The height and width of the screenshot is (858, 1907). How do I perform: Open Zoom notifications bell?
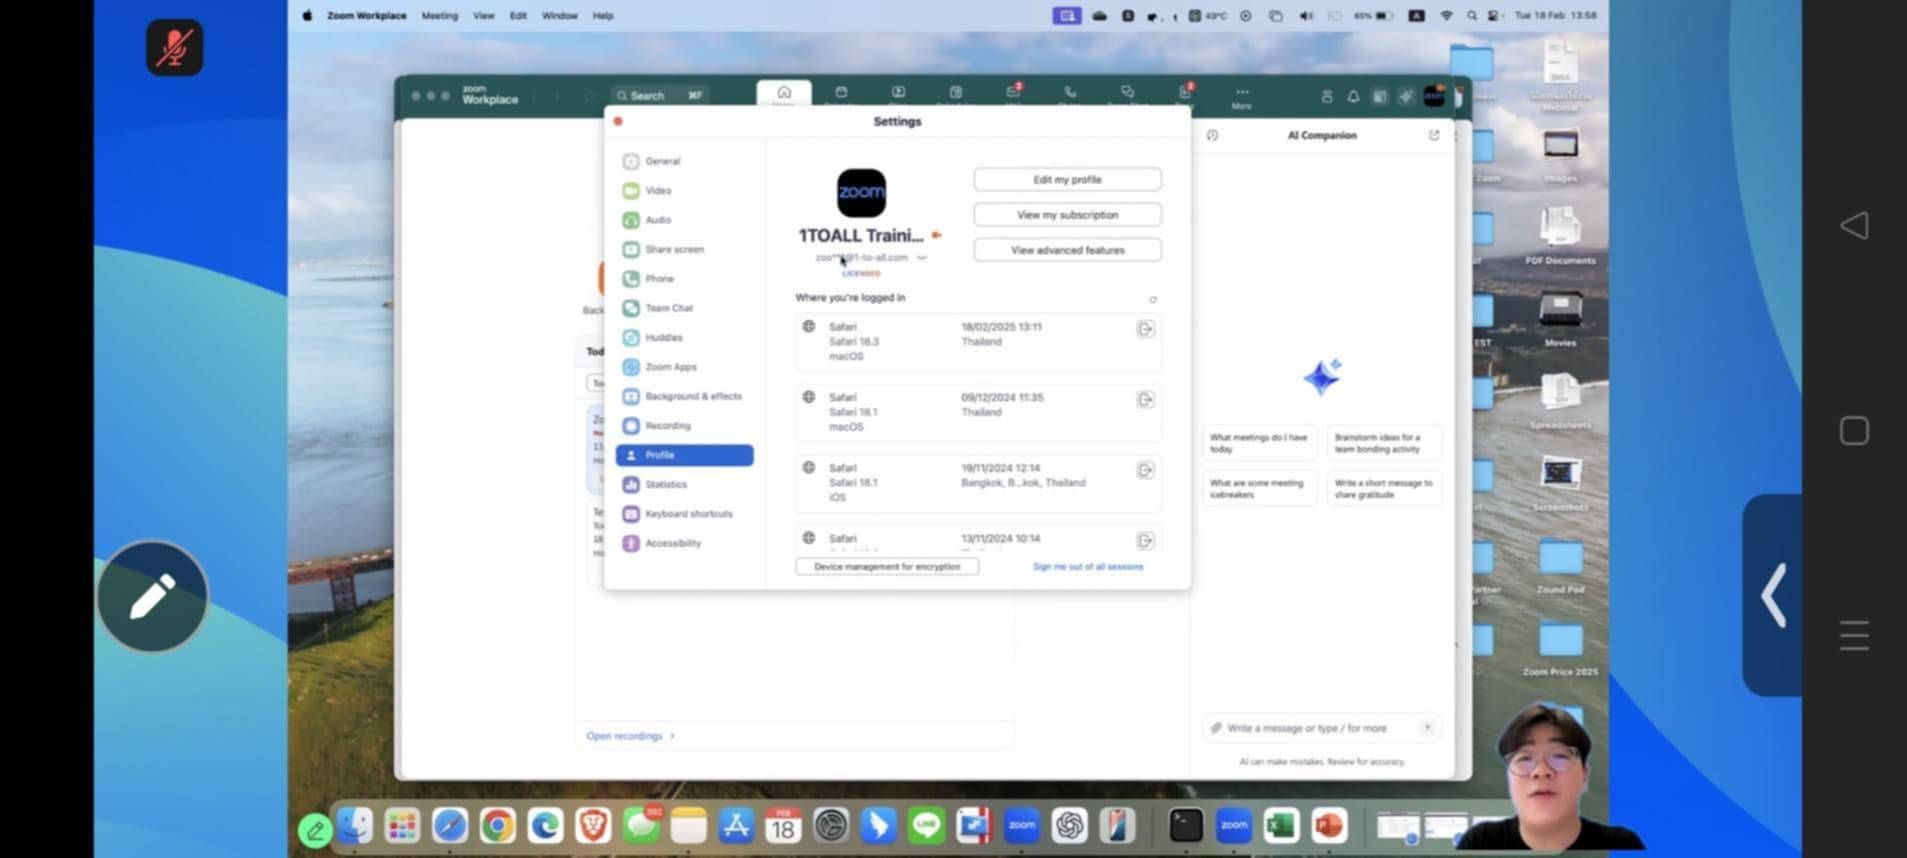click(x=1353, y=97)
